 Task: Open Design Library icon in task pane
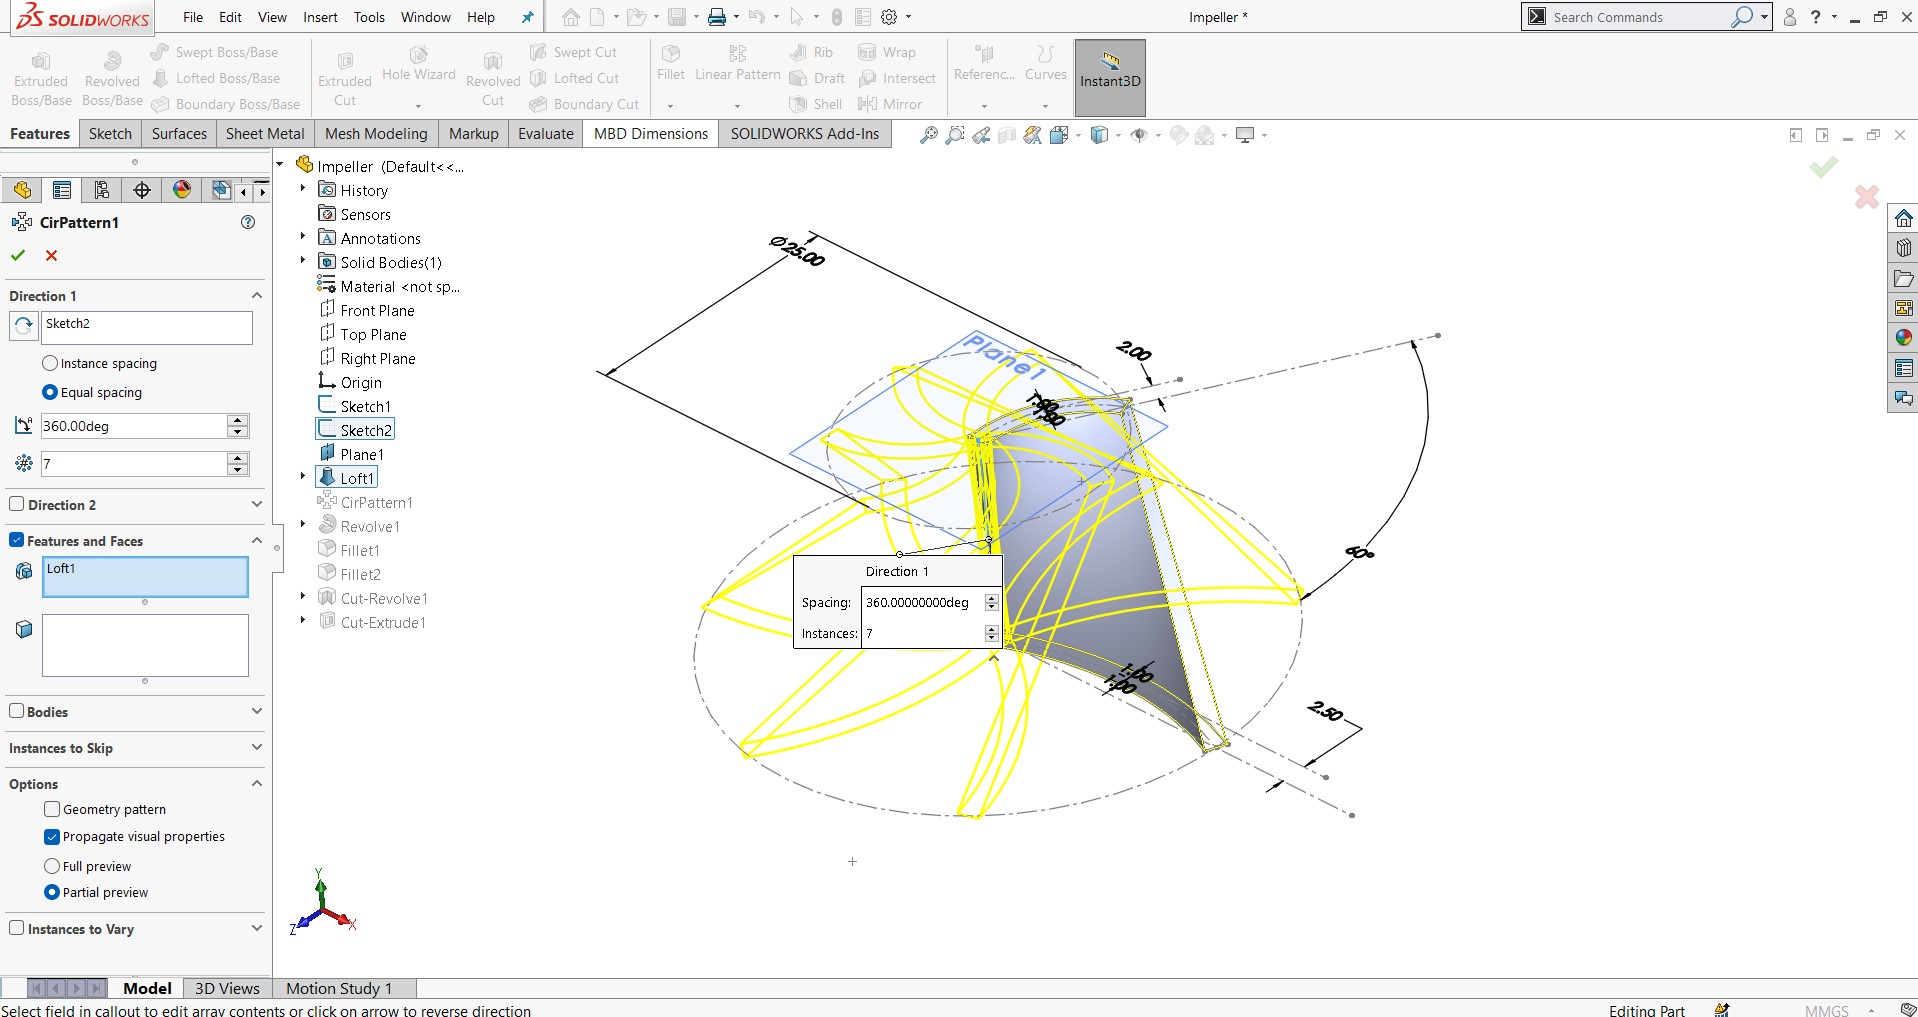(1903, 248)
